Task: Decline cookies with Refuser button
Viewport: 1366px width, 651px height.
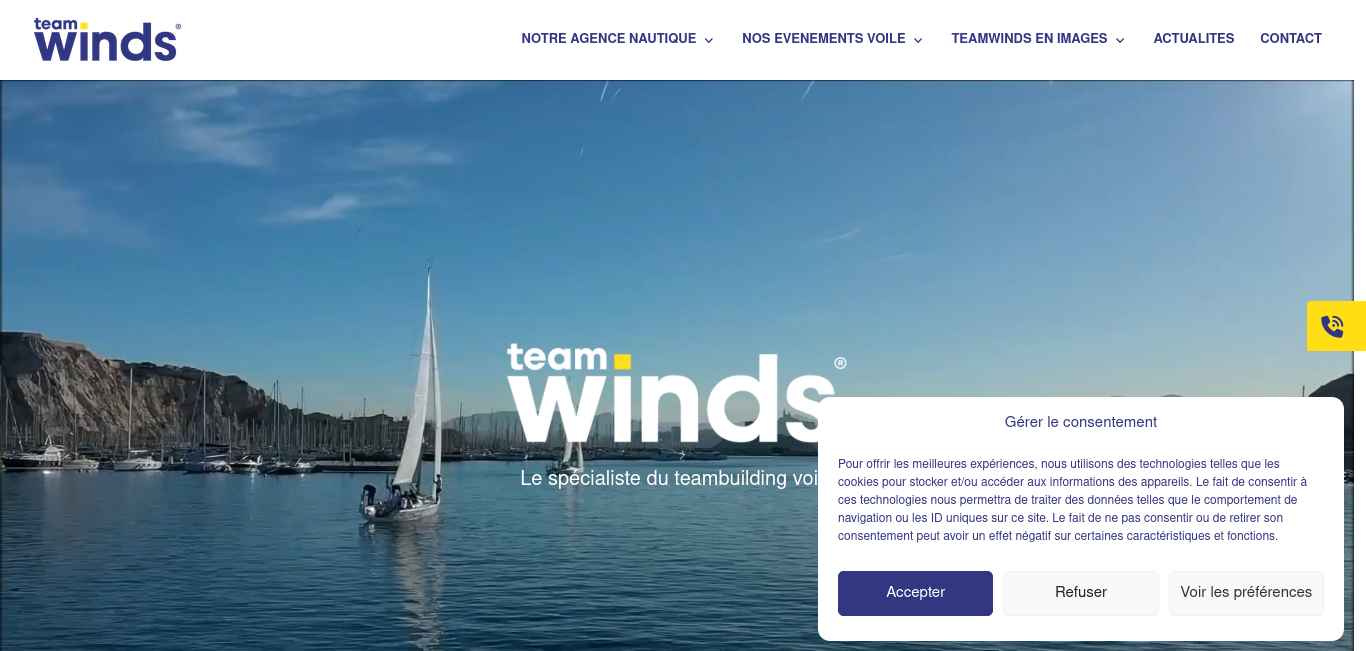Action: 1081,593
